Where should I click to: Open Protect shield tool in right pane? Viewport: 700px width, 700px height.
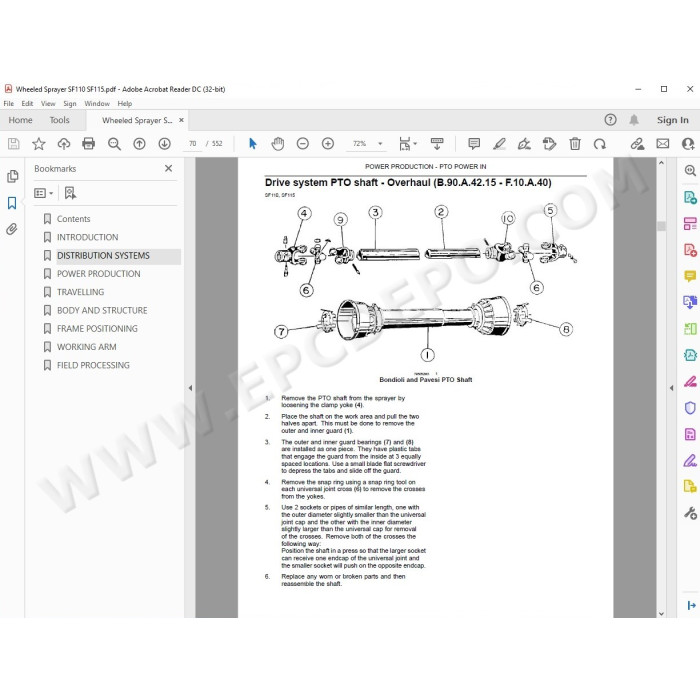690,408
